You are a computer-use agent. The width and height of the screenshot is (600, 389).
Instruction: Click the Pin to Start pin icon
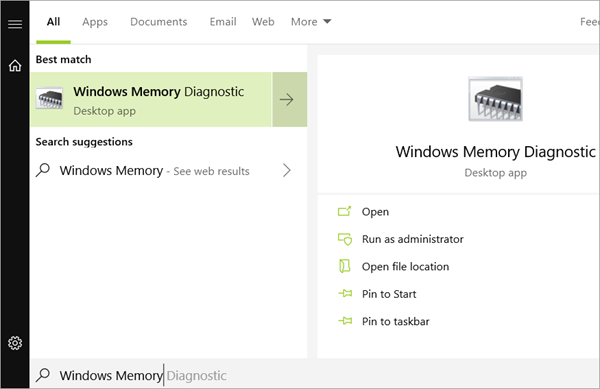pyautogui.click(x=345, y=294)
